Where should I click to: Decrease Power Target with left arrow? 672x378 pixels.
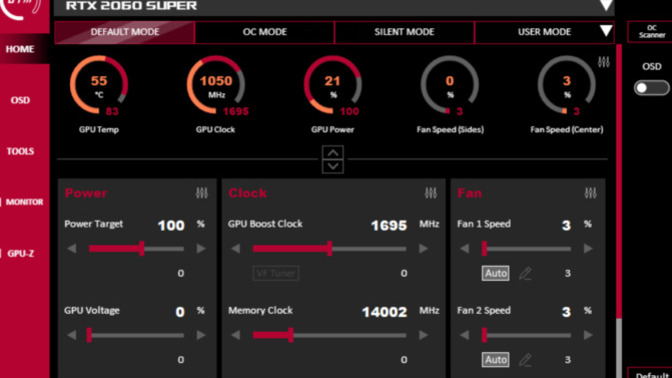tap(72, 249)
